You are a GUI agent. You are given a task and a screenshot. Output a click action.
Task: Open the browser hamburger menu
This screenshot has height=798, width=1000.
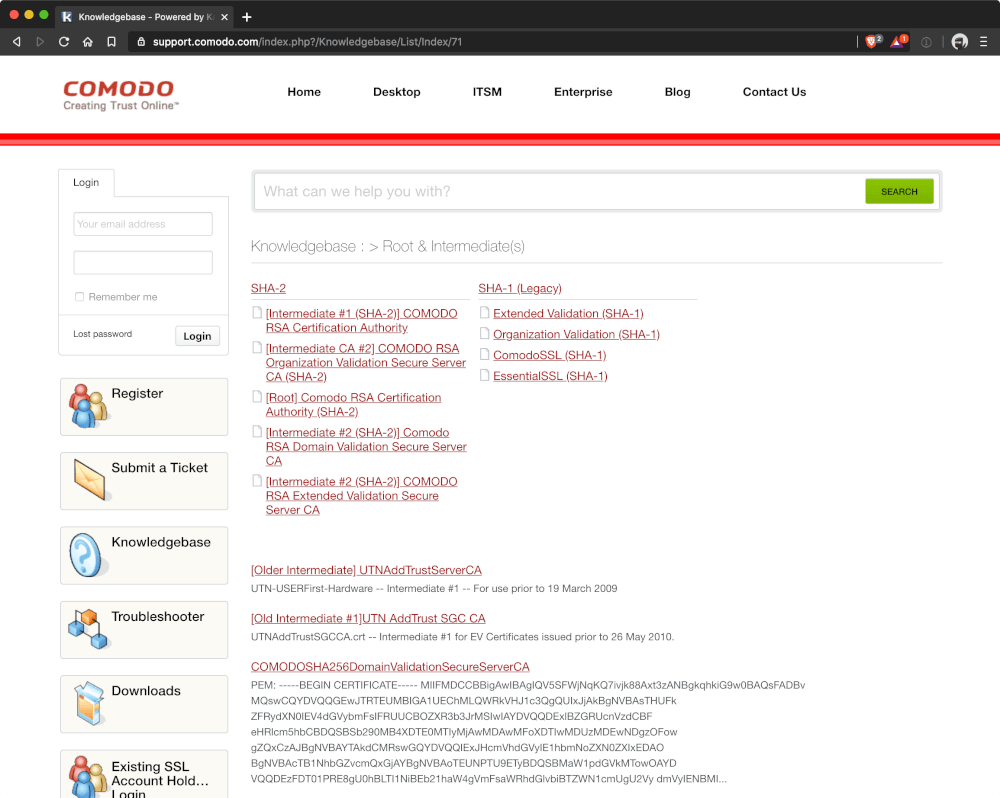[x=983, y=41]
